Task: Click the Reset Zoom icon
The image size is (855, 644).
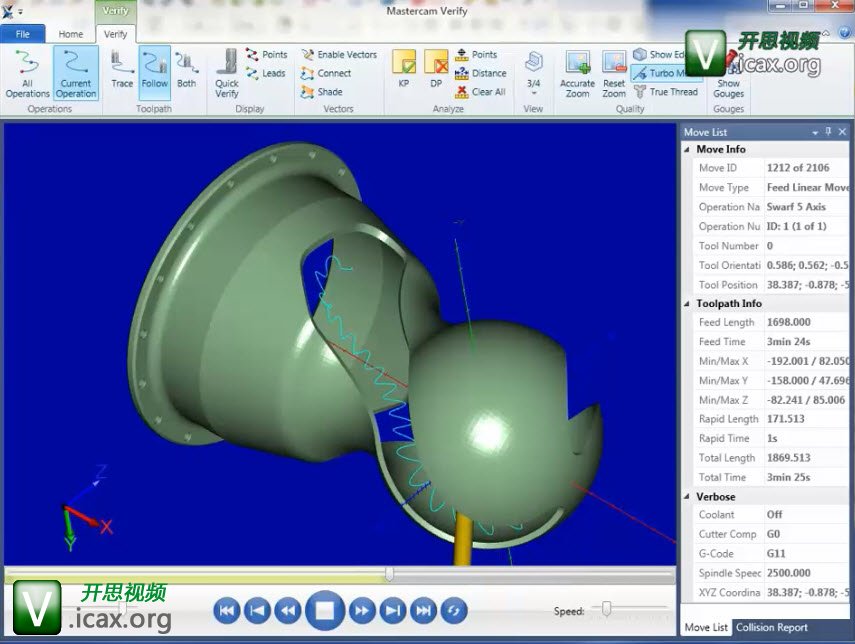Action: pos(614,71)
